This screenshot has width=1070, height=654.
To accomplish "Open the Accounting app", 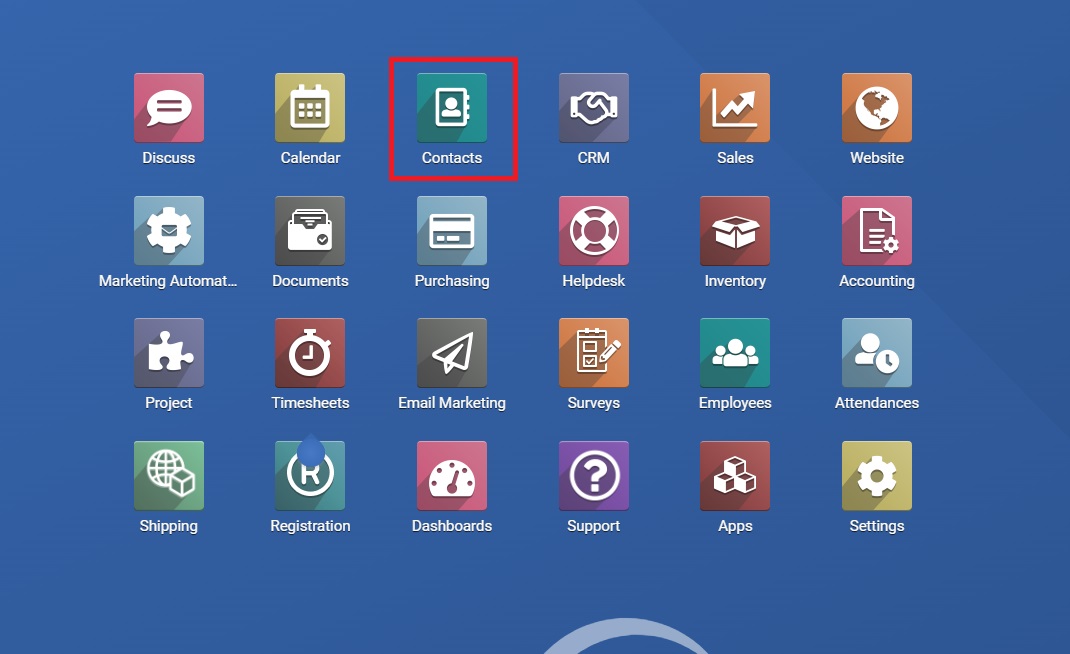I will (x=877, y=231).
